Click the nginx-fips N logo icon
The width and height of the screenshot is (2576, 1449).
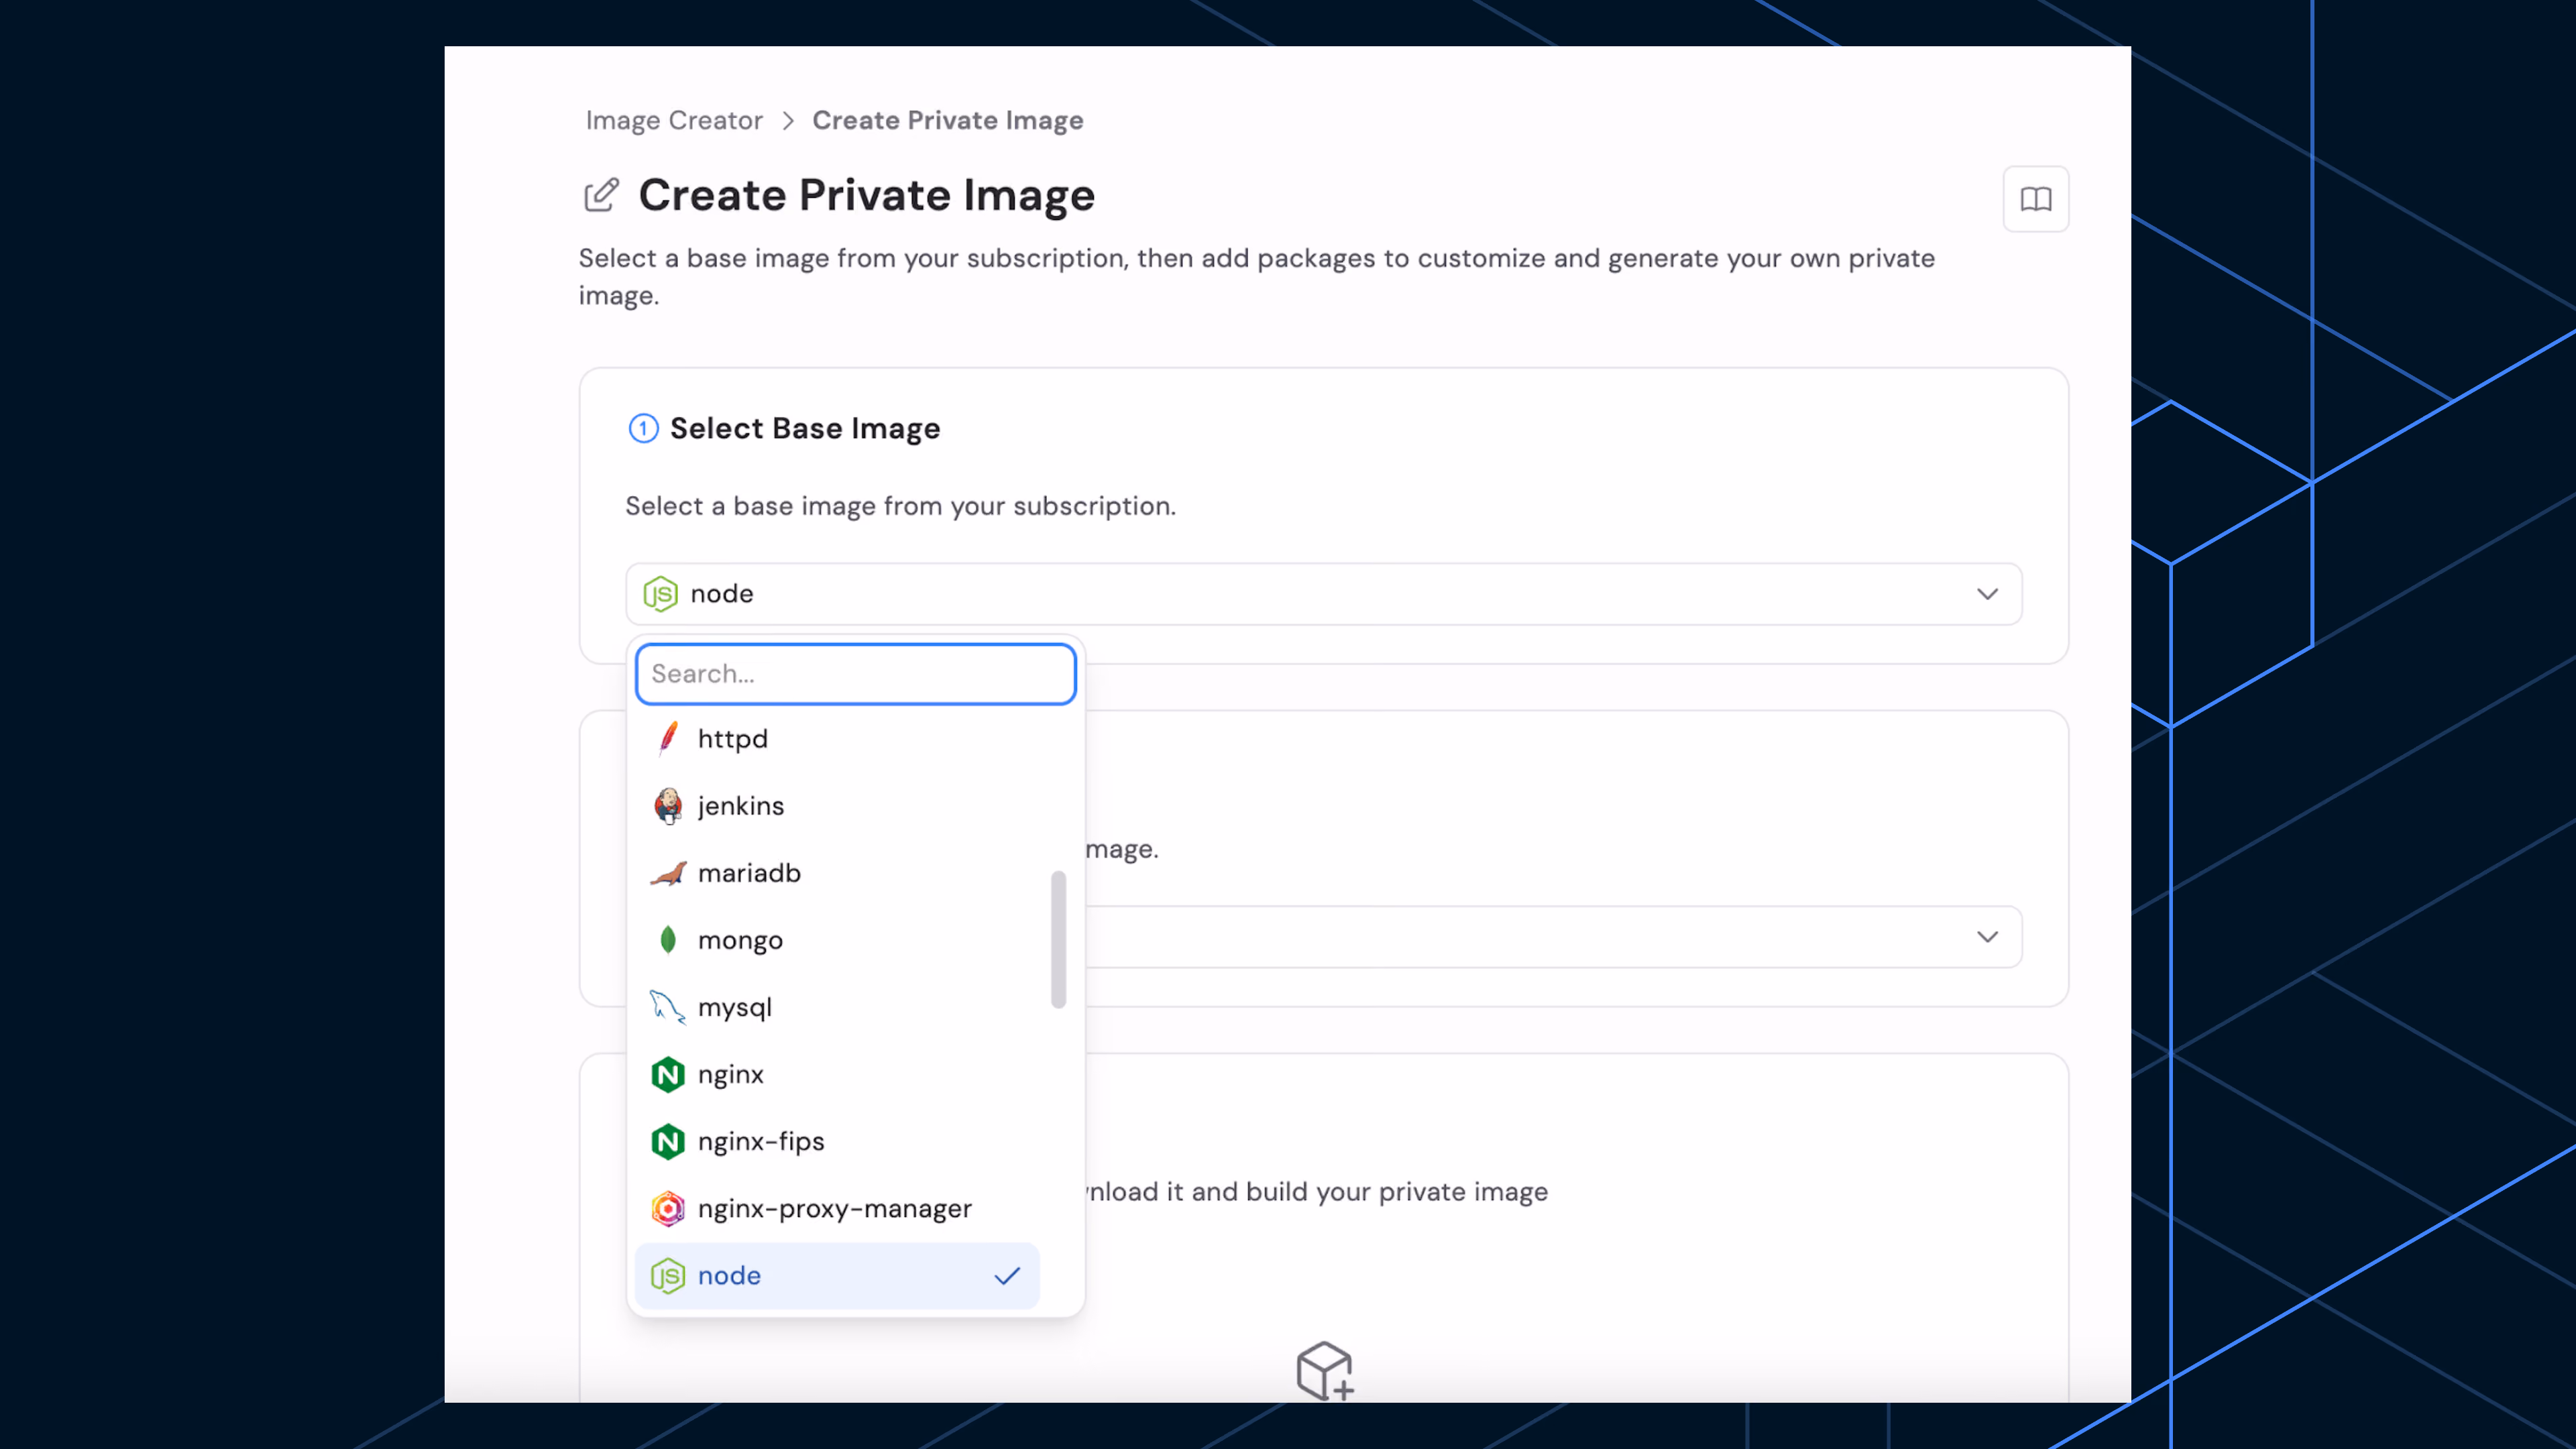[668, 1141]
